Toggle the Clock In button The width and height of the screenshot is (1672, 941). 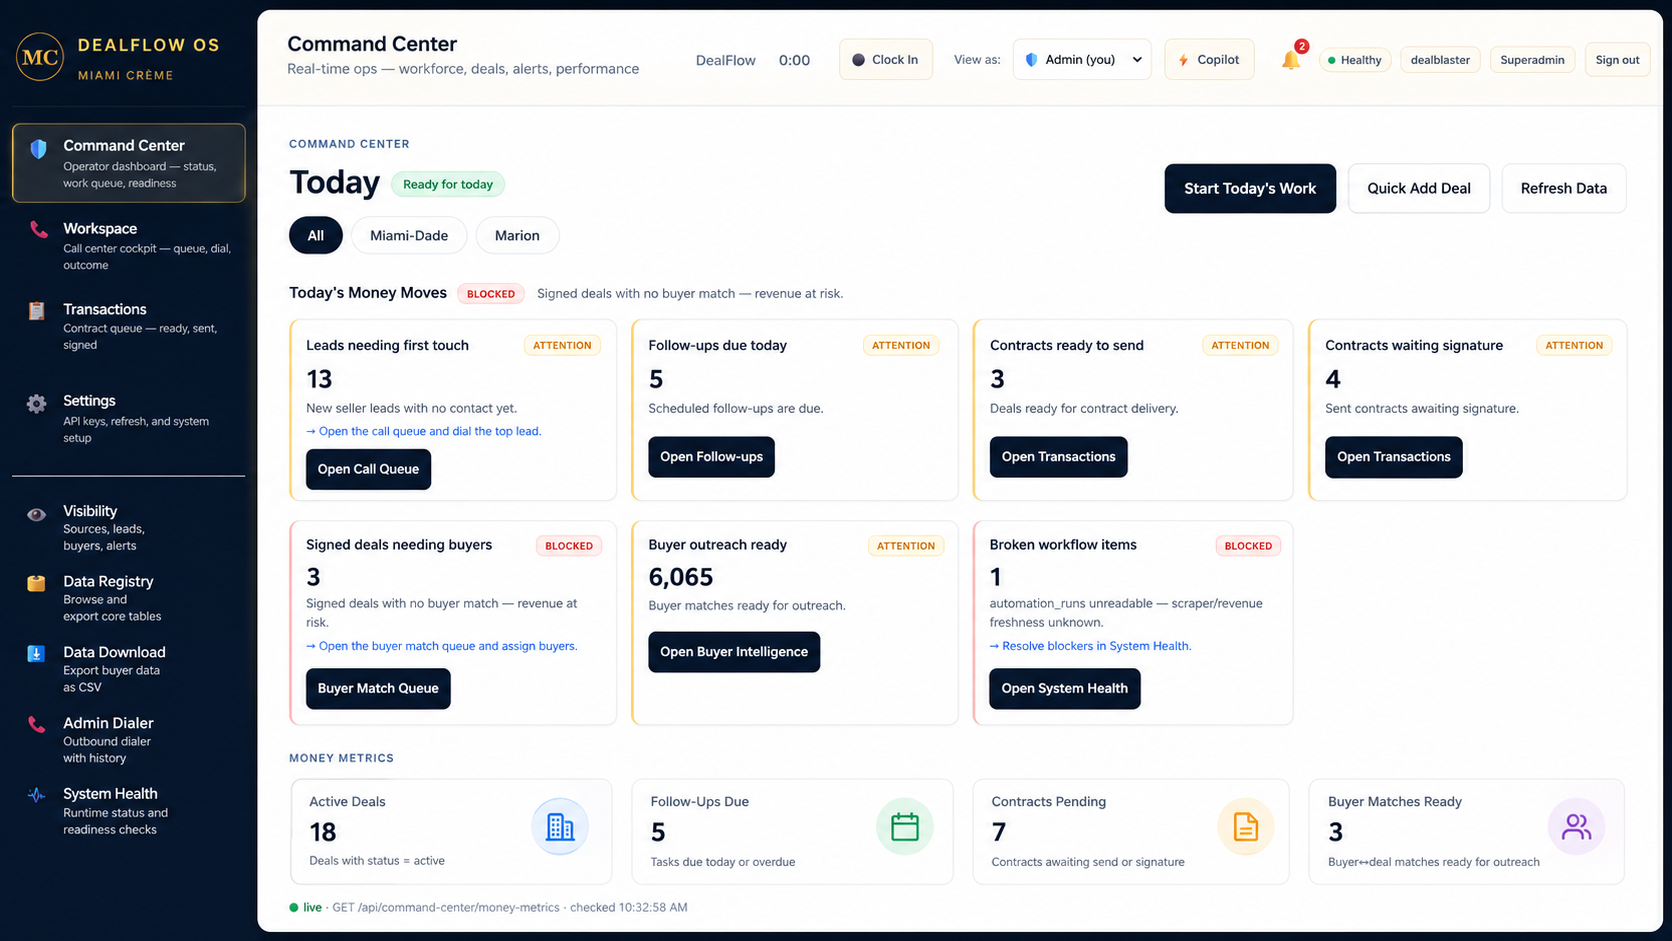(x=886, y=60)
